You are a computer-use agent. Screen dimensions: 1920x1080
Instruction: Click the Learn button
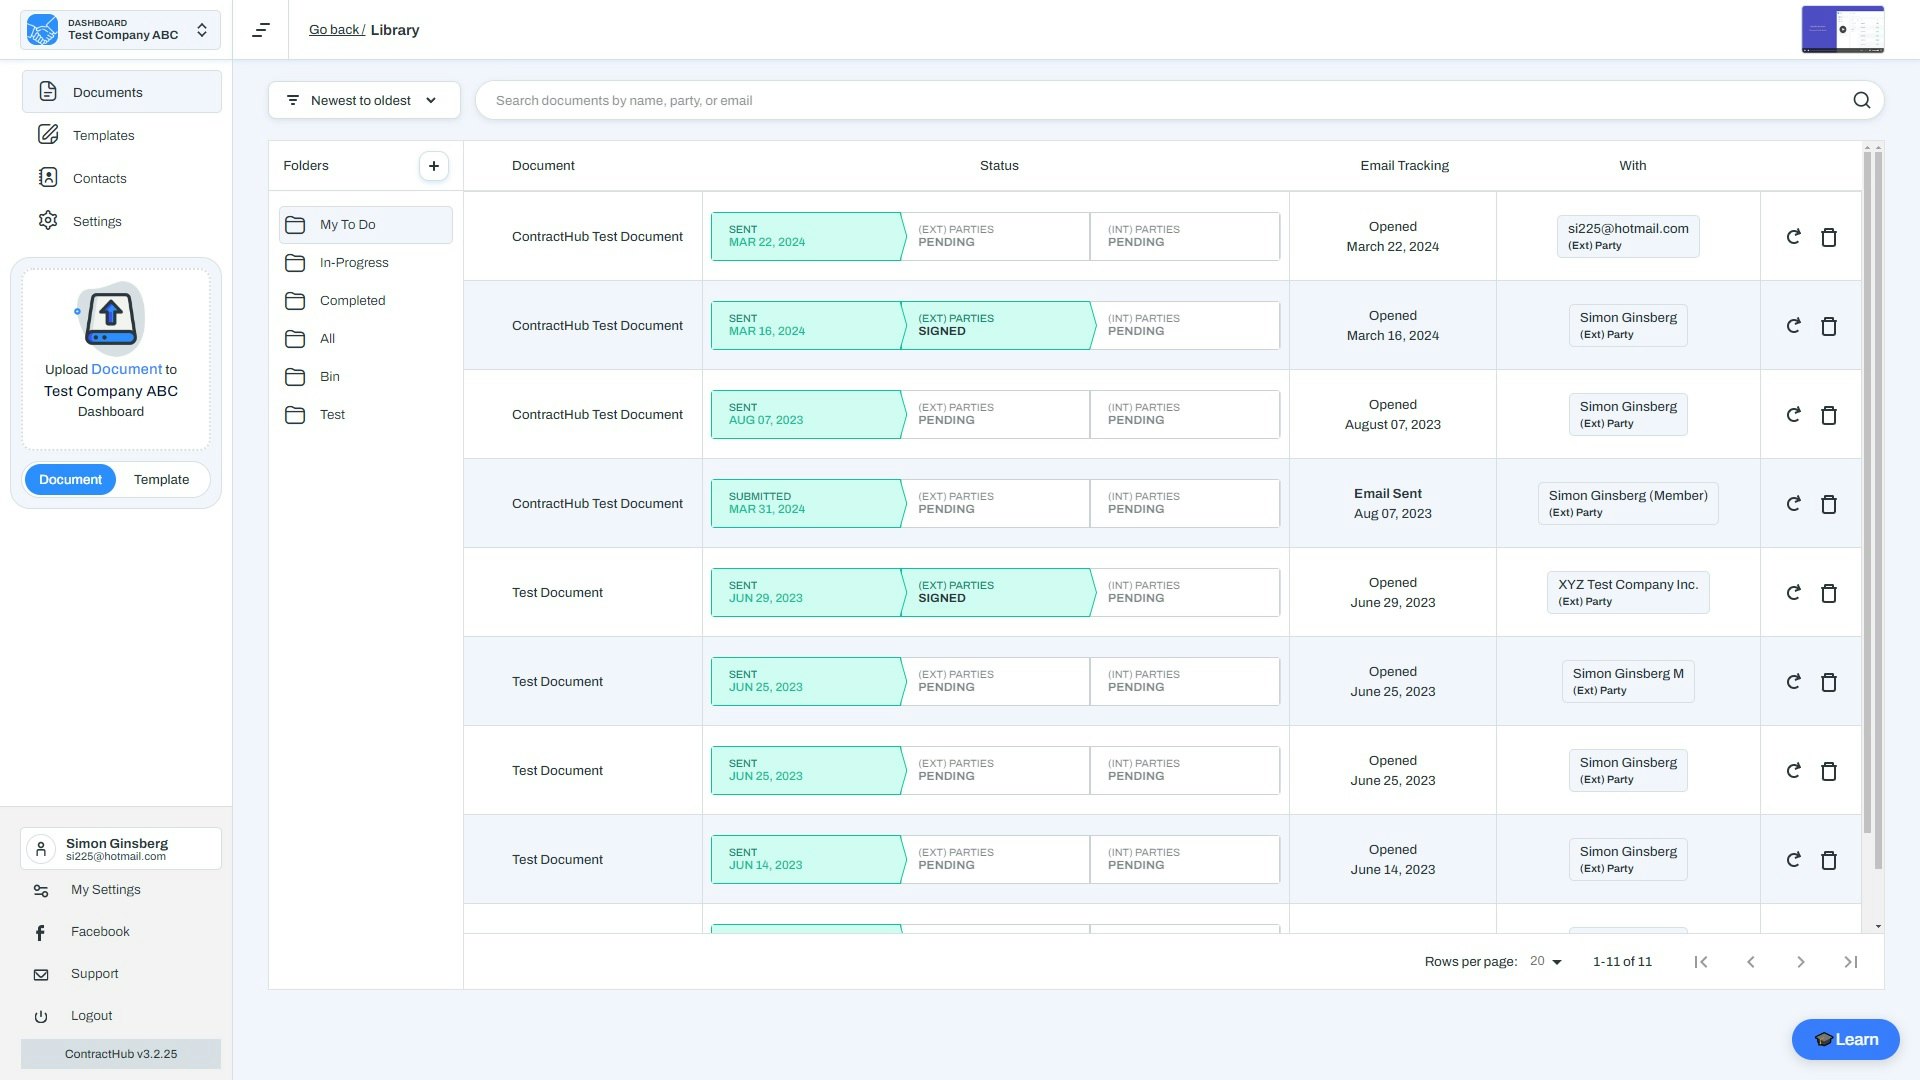pyautogui.click(x=1845, y=1039)
